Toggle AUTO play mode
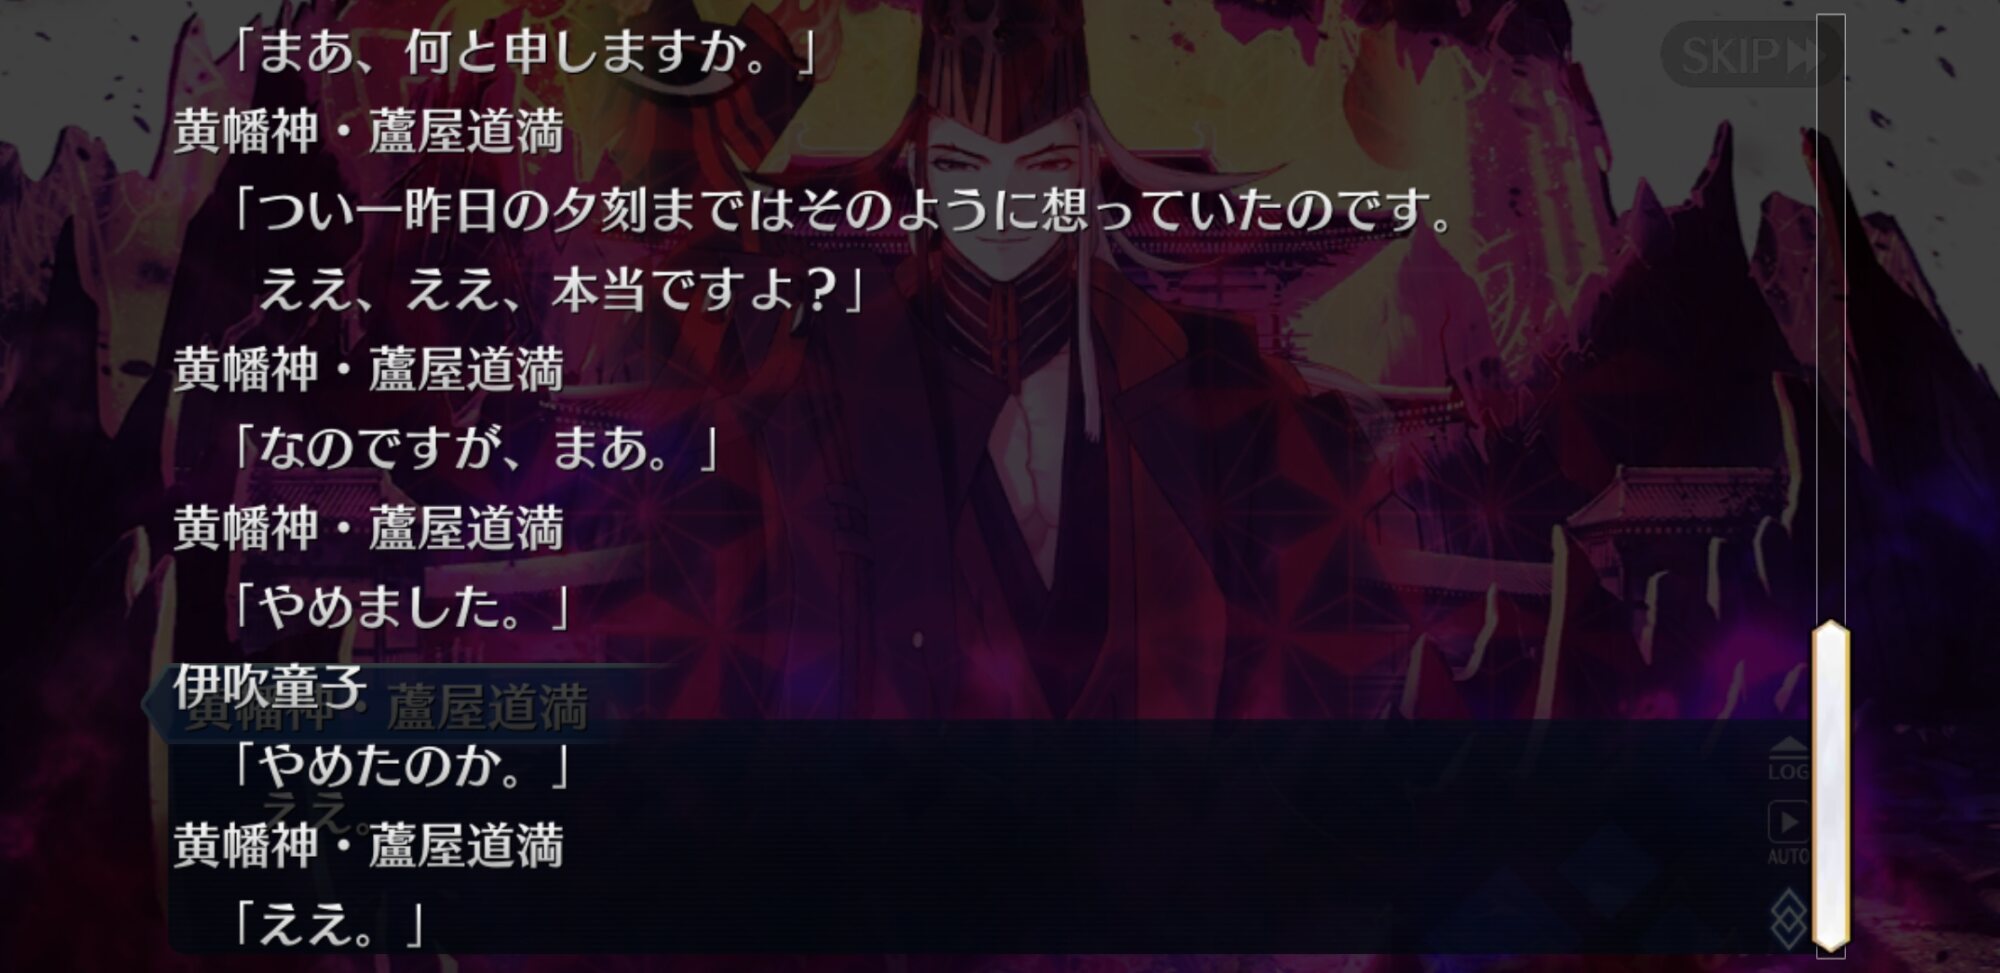This screenshot has width=2000, height=973. coord(1788,834)
